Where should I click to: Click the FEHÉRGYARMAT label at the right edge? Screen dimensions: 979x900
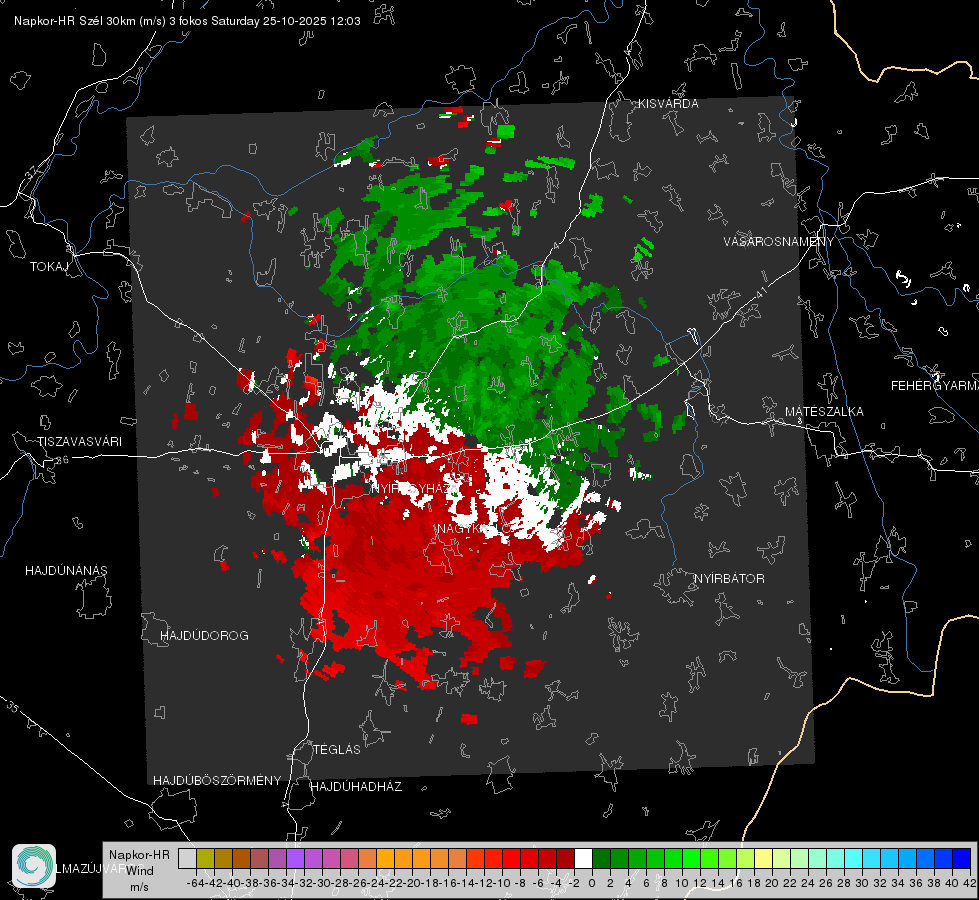coord(934,386)
